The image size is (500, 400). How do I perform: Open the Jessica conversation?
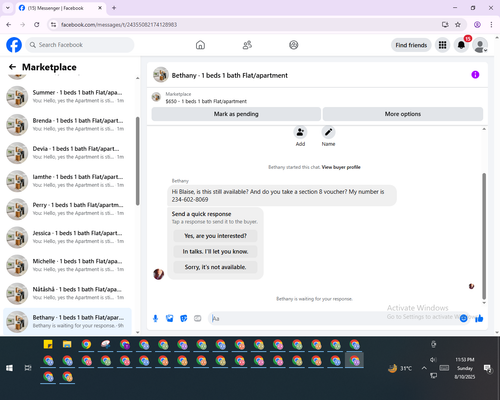67,237
